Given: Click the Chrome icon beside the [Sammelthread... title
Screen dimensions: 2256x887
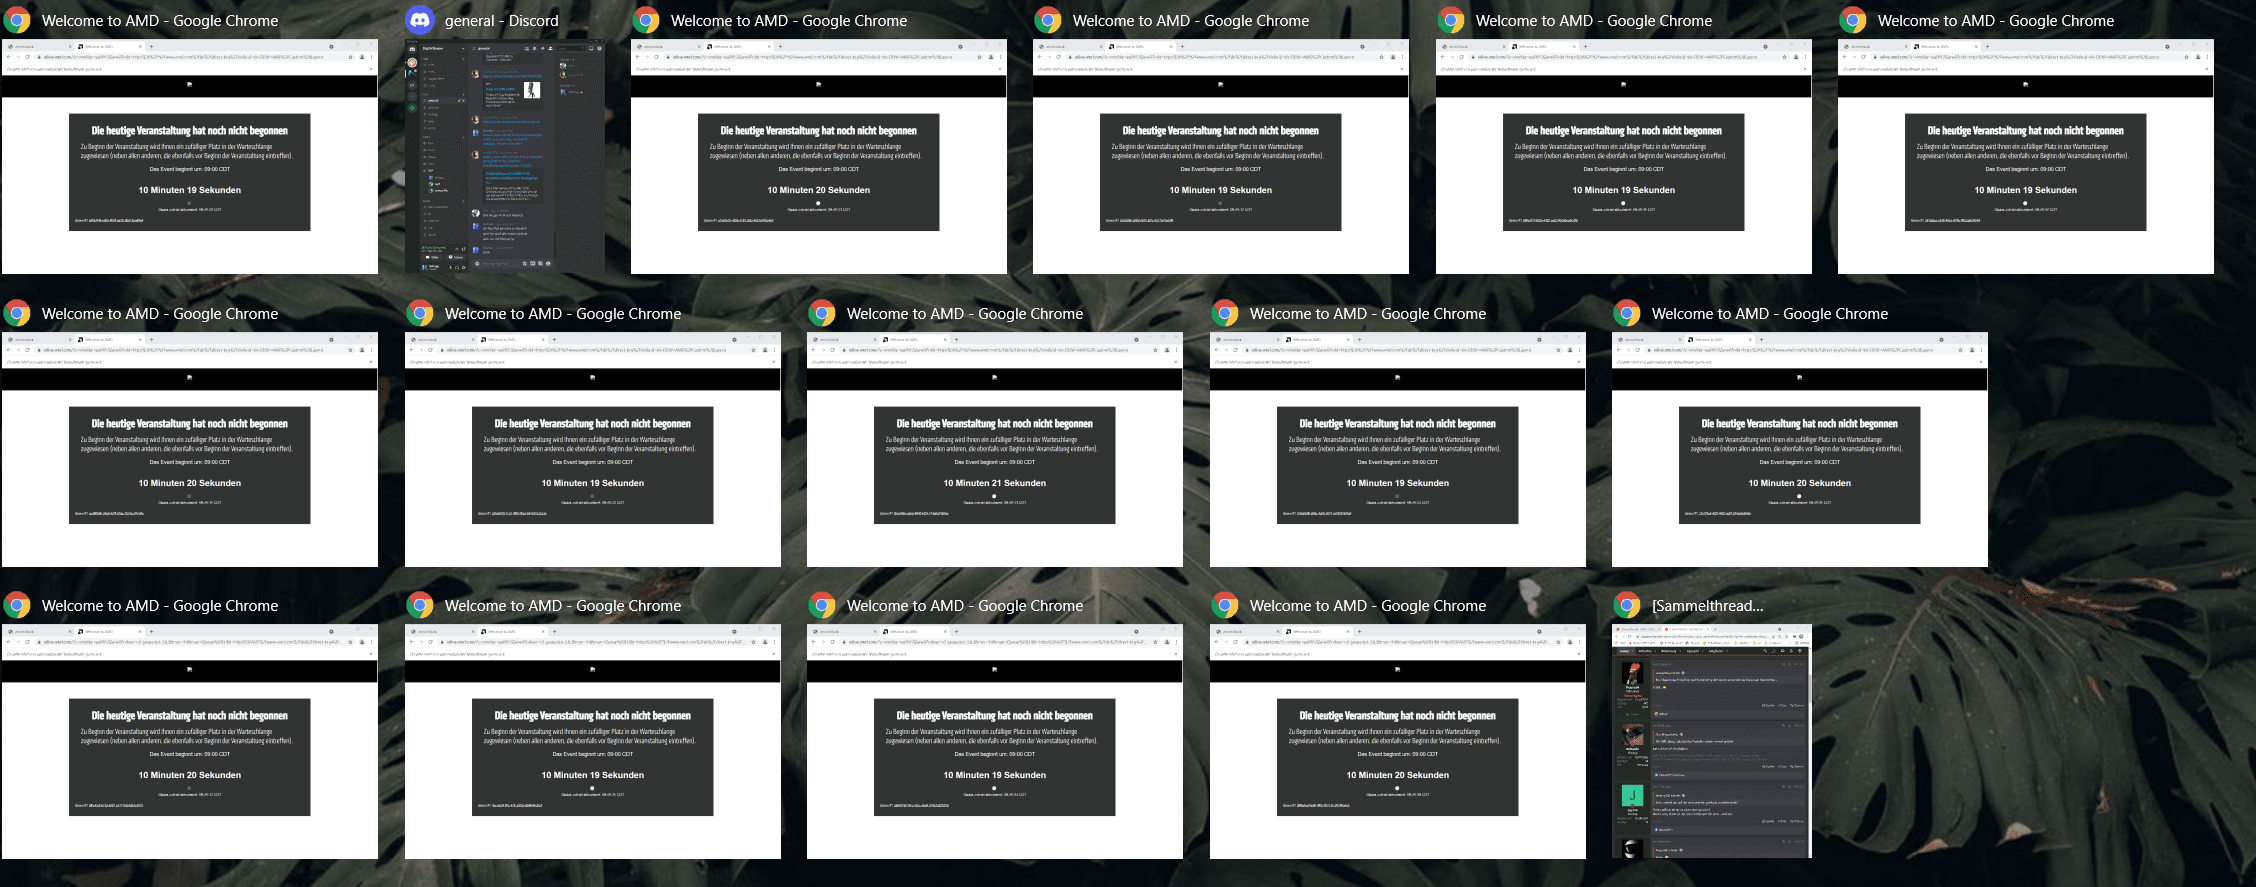Looking at the screenshot, I should pos(1628,605).
